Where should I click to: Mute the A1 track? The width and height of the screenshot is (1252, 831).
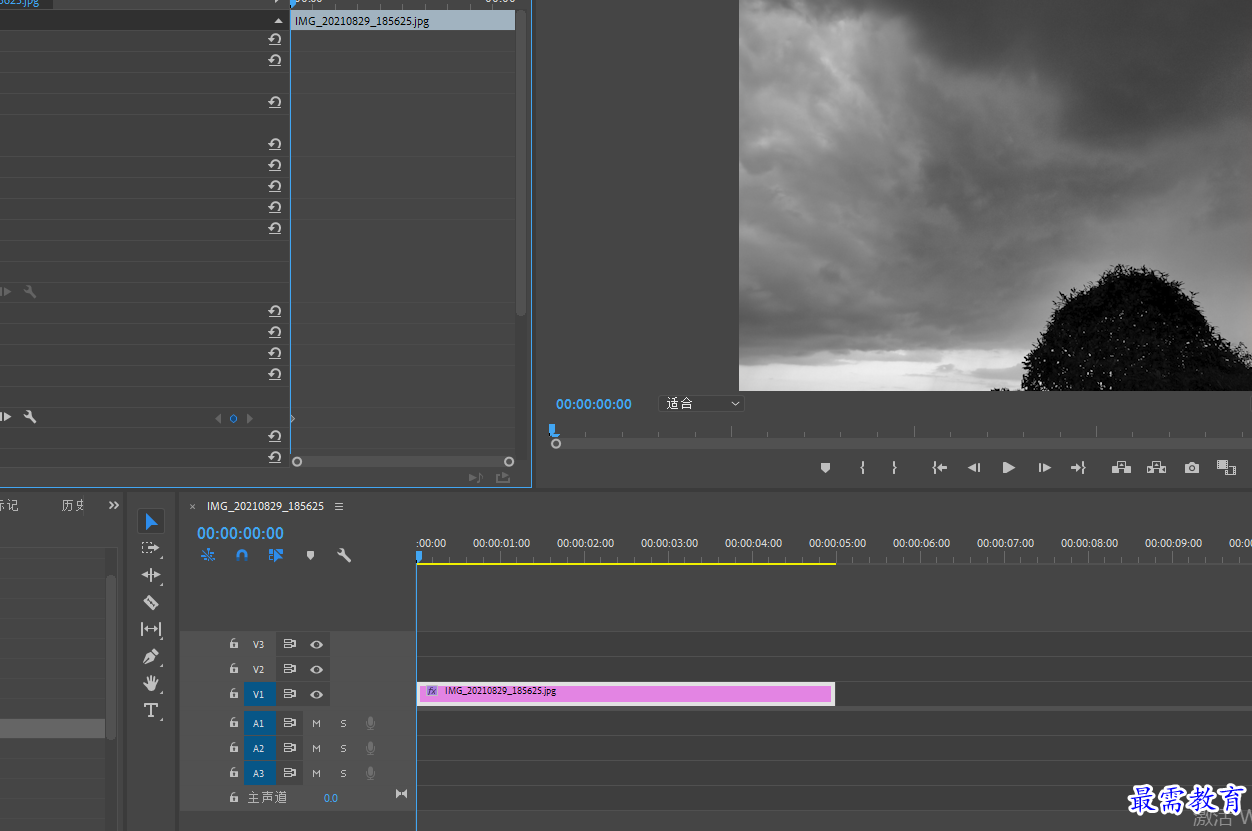coord(316,722)
